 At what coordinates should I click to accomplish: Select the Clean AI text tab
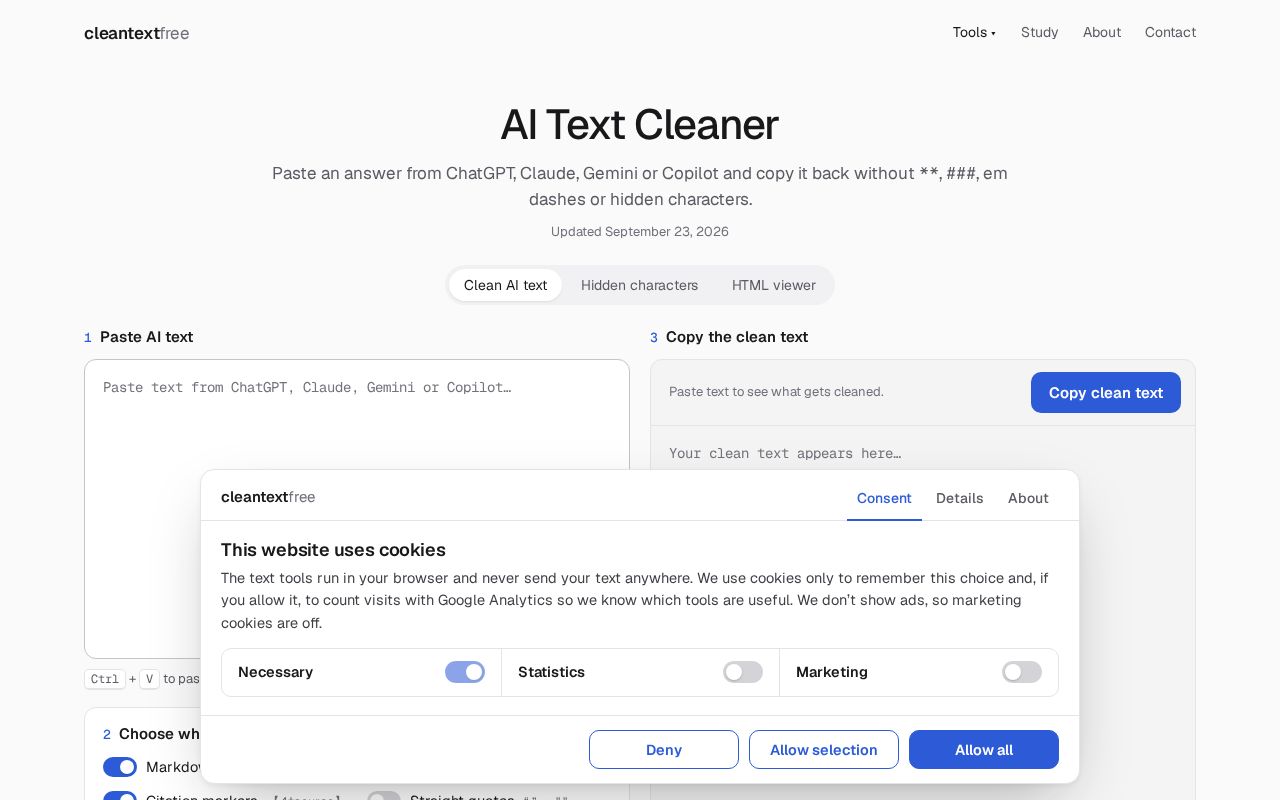point(505,285)
